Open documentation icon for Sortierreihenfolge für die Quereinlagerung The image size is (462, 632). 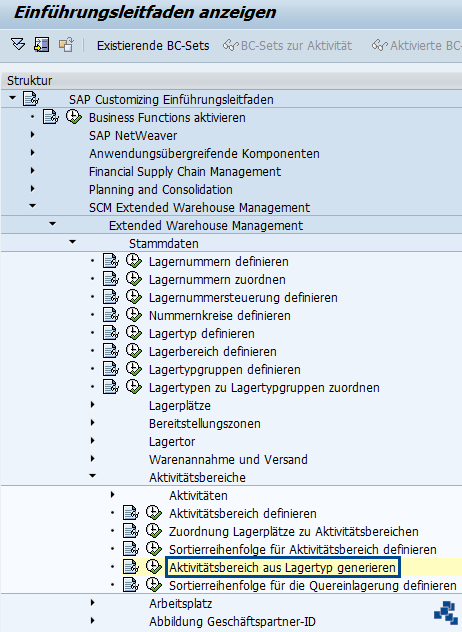[131, 584]
